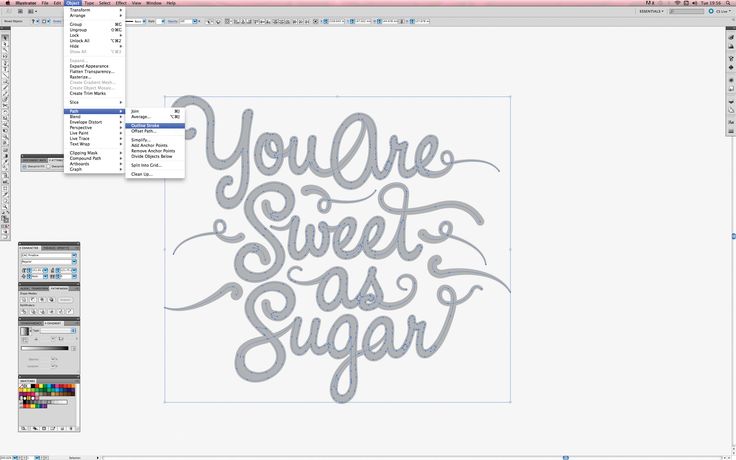The width and height of the screenshot is (736, 460).
Task: Click Delete Swatch trash icon in Swatches panel
Action: pos(71,429)
